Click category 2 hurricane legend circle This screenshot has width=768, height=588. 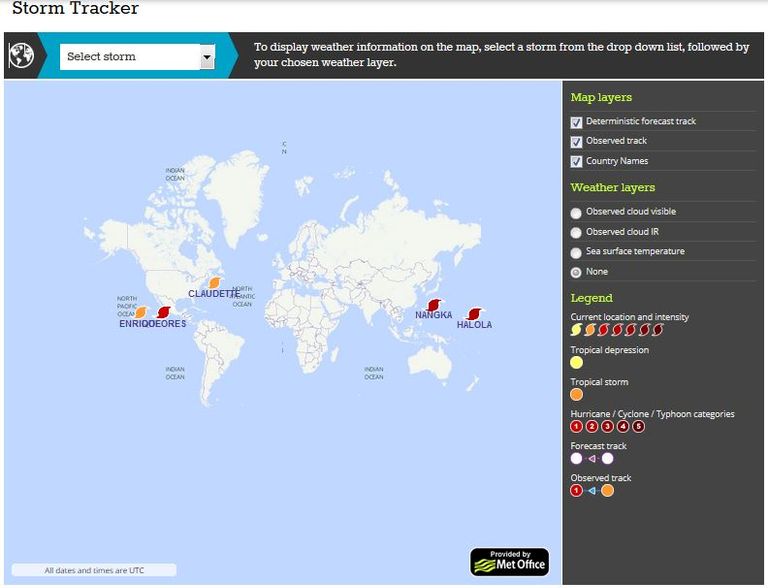pos(592,426)
